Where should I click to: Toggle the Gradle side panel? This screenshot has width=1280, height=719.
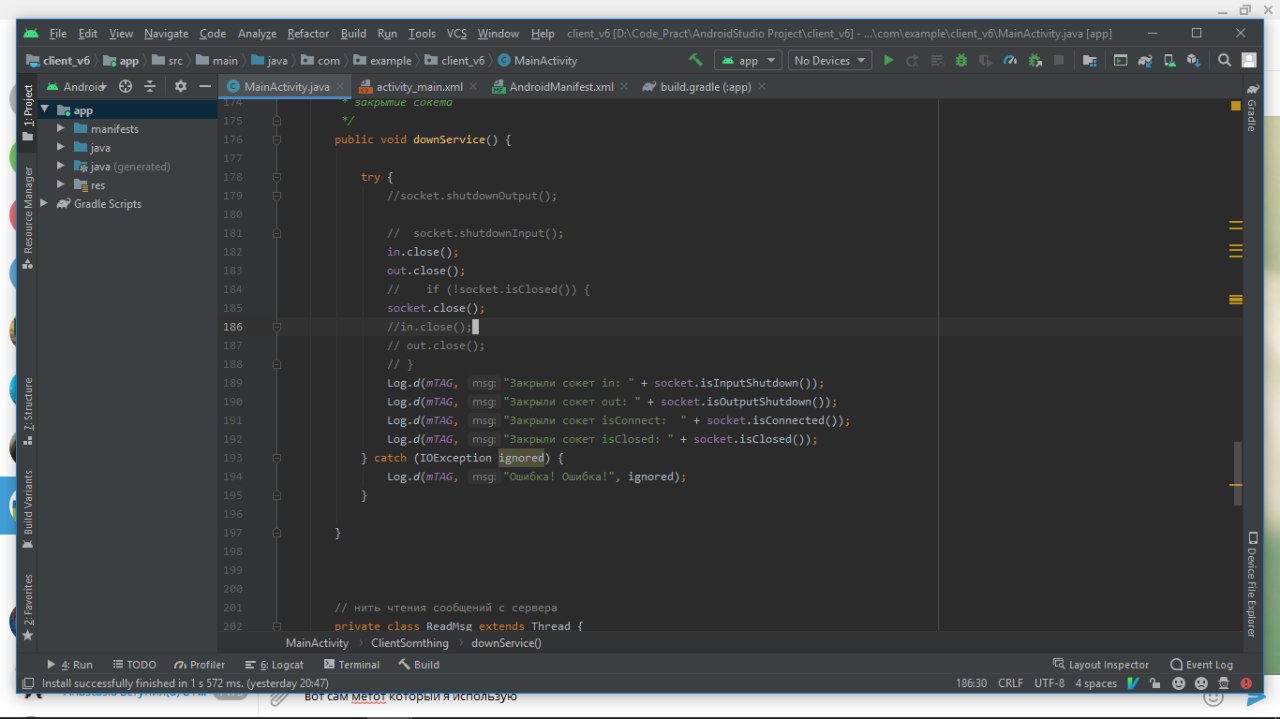(1251, 109)
